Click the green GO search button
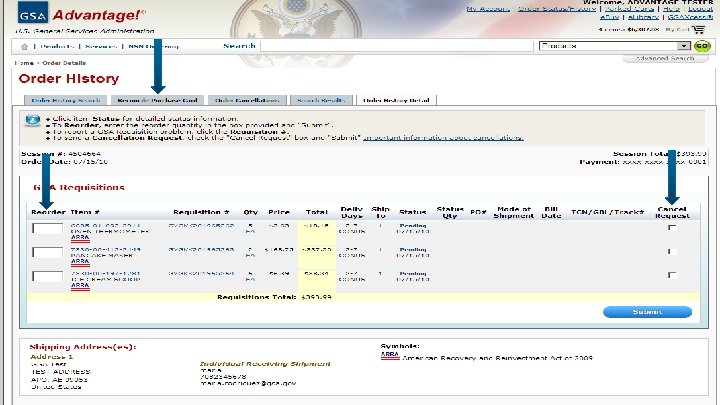Viewport: 720px width, 405px height. (702, 46)
